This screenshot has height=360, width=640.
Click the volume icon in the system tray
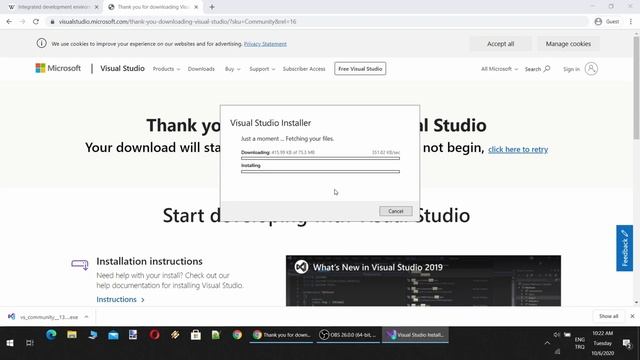tap(556, 335)
